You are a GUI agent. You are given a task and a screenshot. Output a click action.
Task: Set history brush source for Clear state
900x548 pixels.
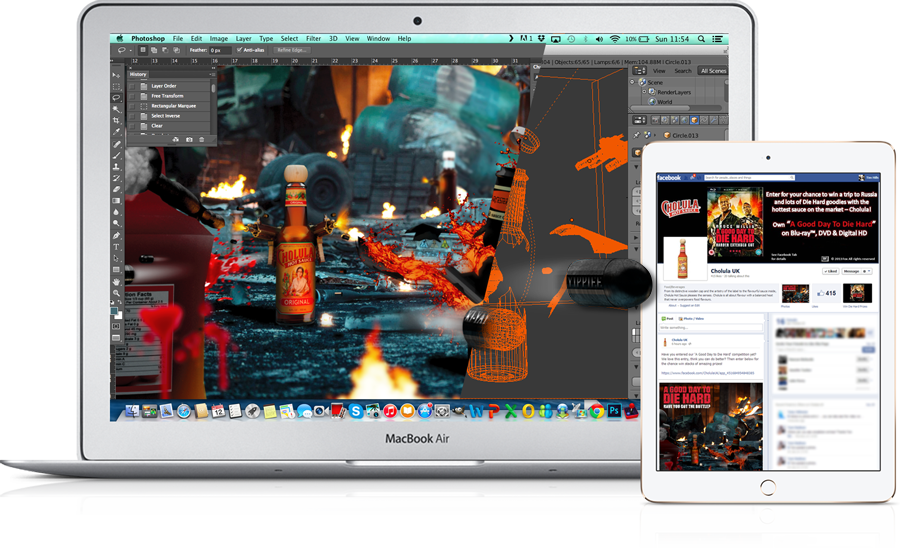click(132, 126)
